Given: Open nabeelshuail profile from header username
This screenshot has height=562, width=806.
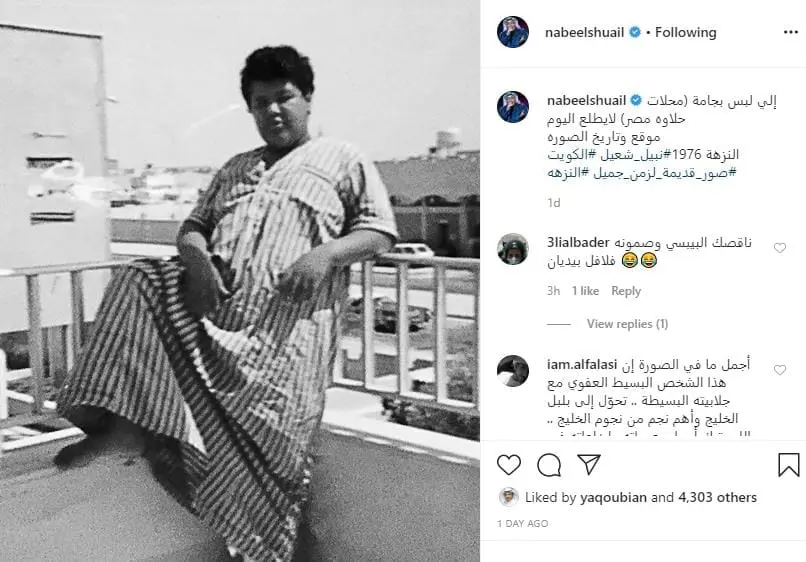Looking at the screenshot, I should point(584,32).
